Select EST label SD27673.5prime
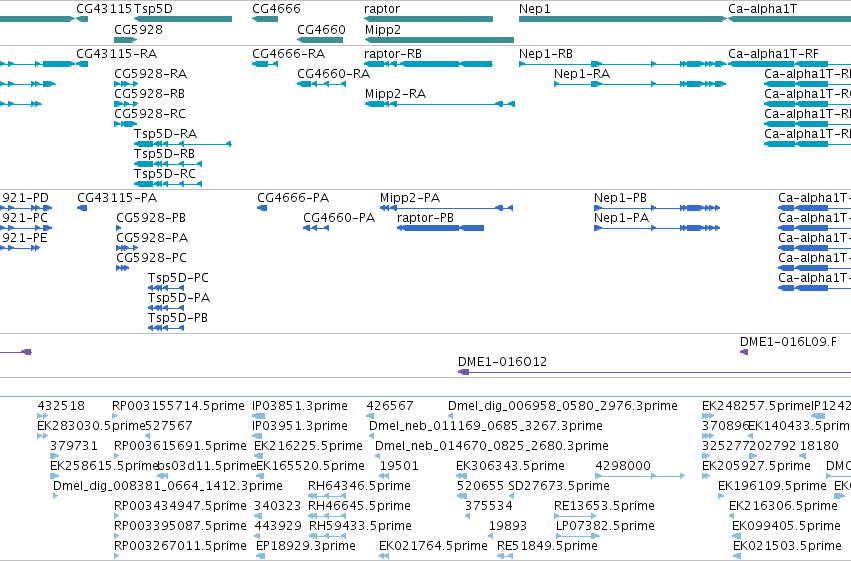 click(x=559, y=487)
